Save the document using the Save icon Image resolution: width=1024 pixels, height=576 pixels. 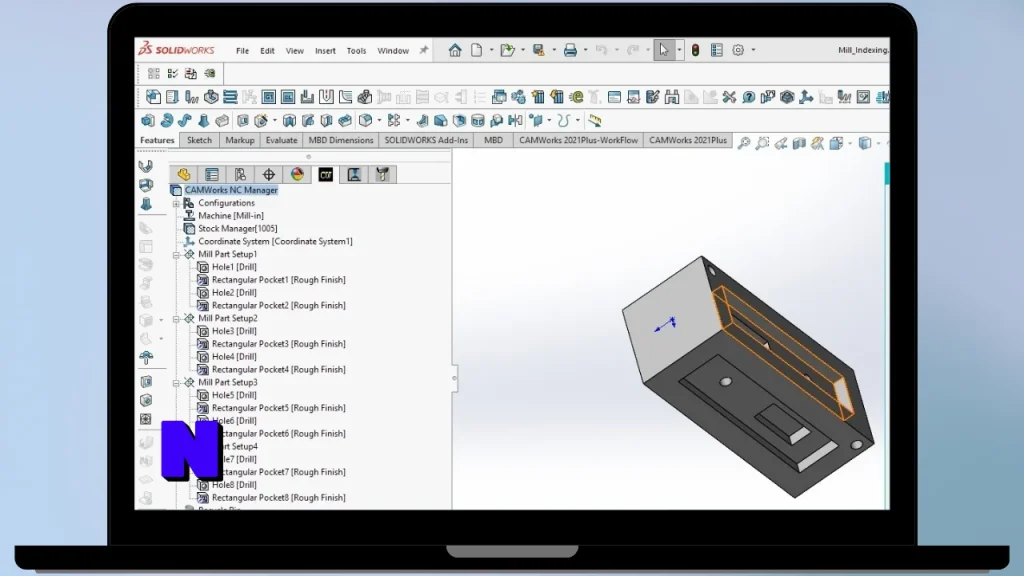539,50
